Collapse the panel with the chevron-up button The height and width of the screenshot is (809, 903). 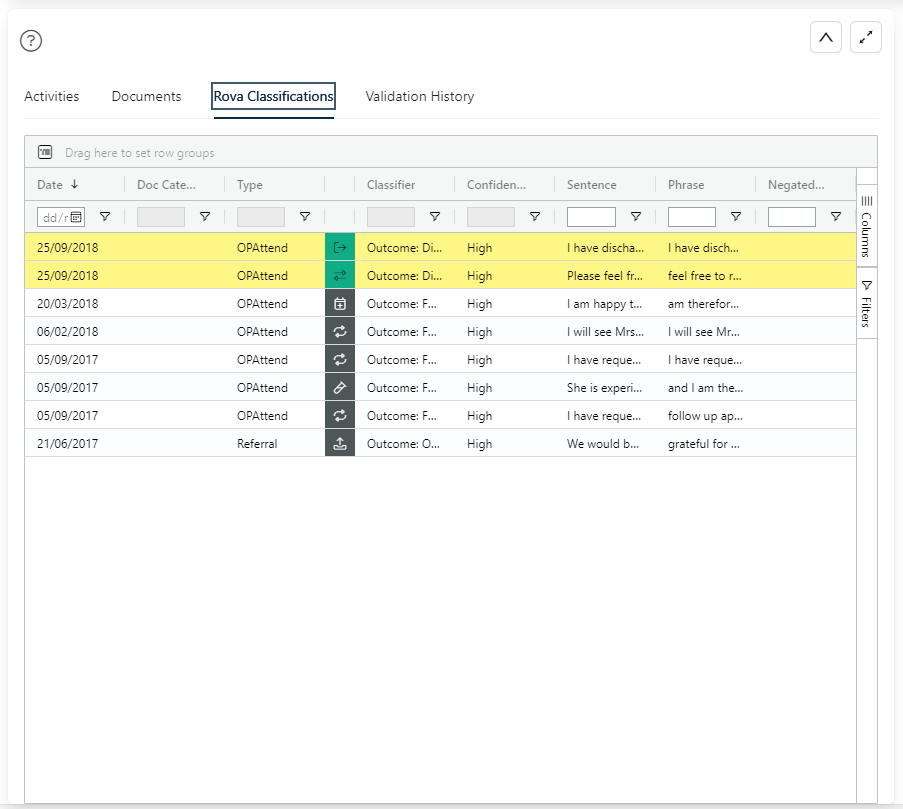pos(825,37)
